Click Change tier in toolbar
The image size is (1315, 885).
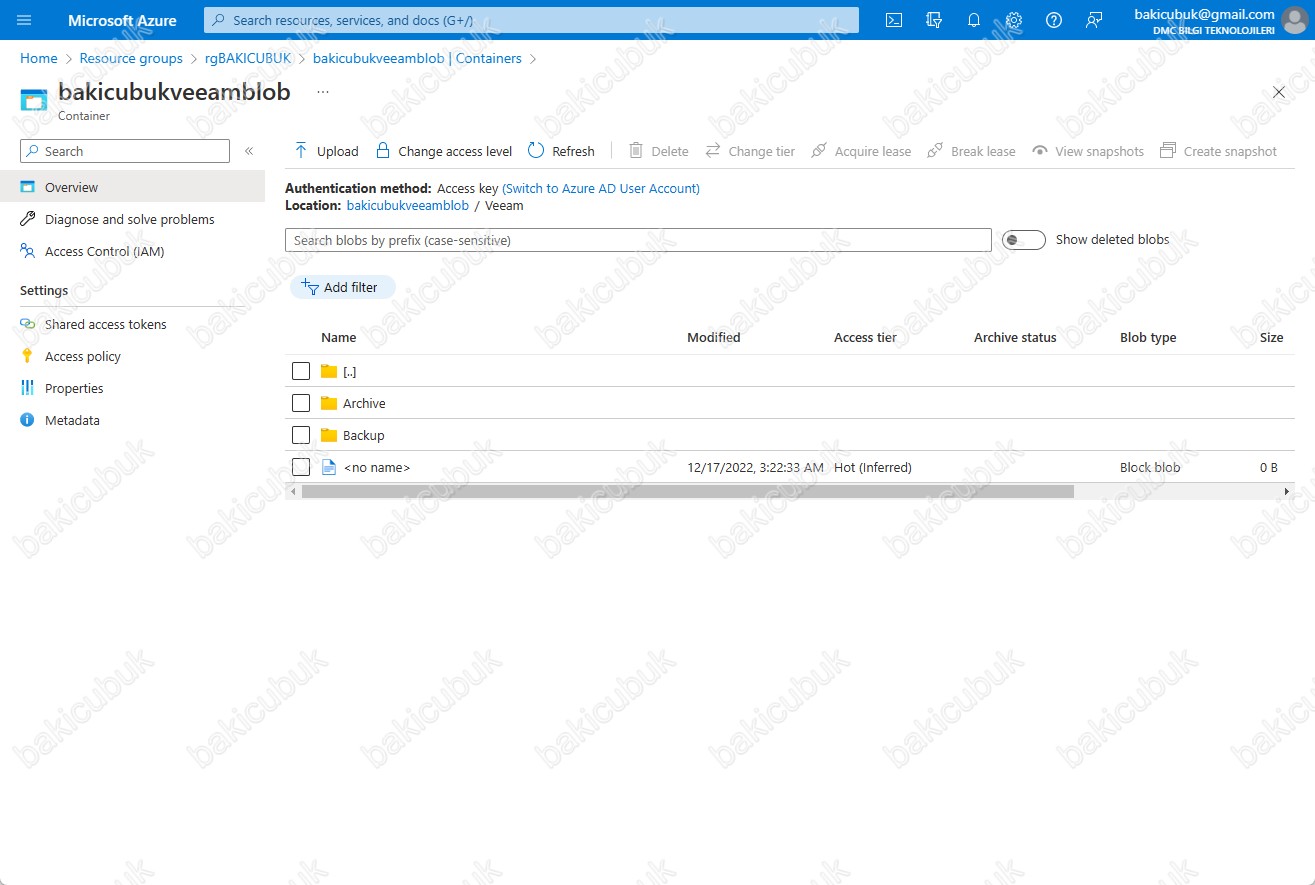click(750, 151)
